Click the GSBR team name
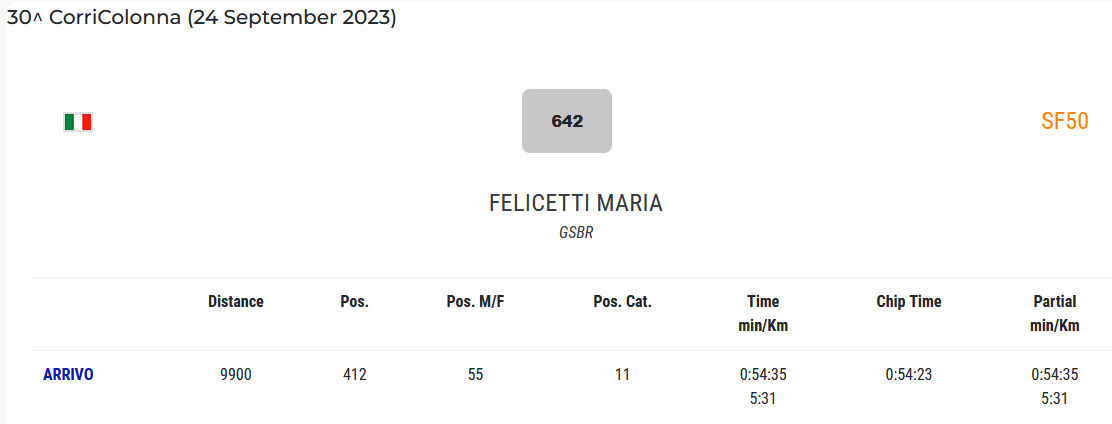The height and width of the screenshot is (424, 1112). pyautogui.click(x=576, y=233)
